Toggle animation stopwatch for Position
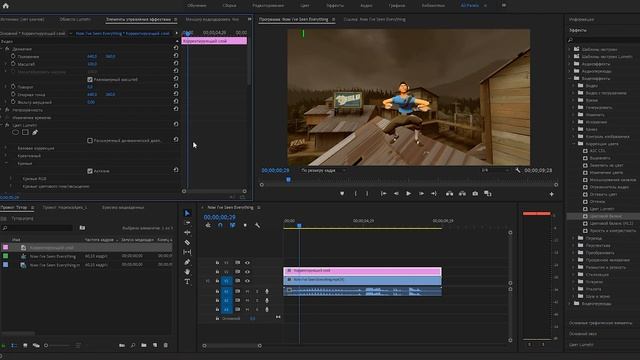 tap(13, 56)
